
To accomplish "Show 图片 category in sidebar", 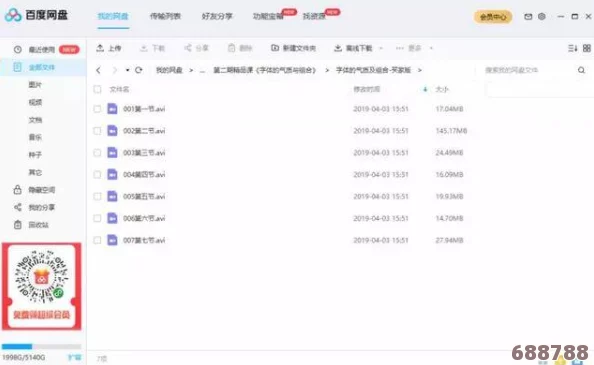I will (35, 85).
